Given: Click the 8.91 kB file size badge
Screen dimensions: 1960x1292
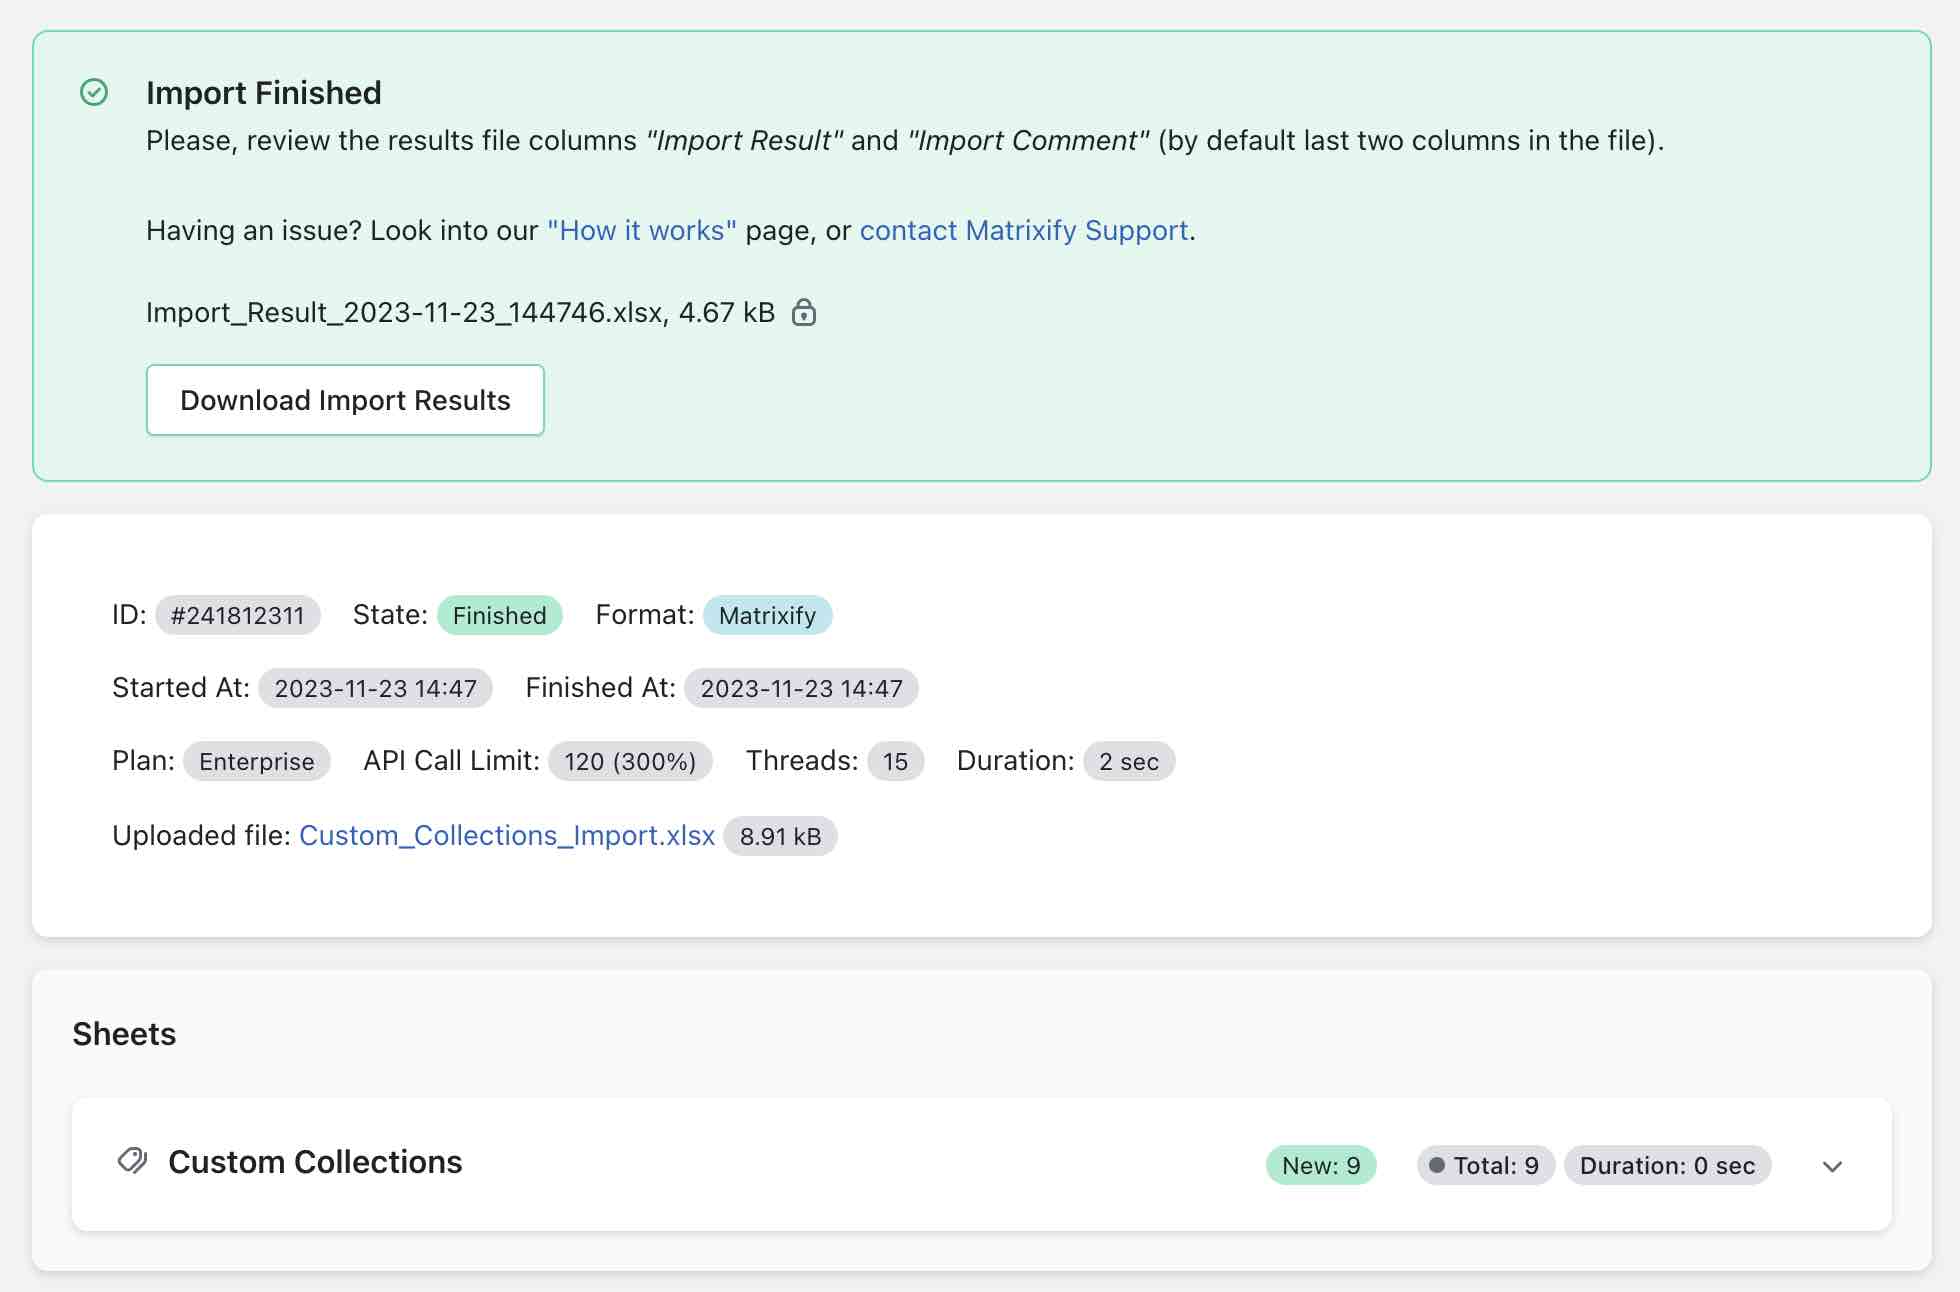Looking at the screenshot, I should 780,836.
